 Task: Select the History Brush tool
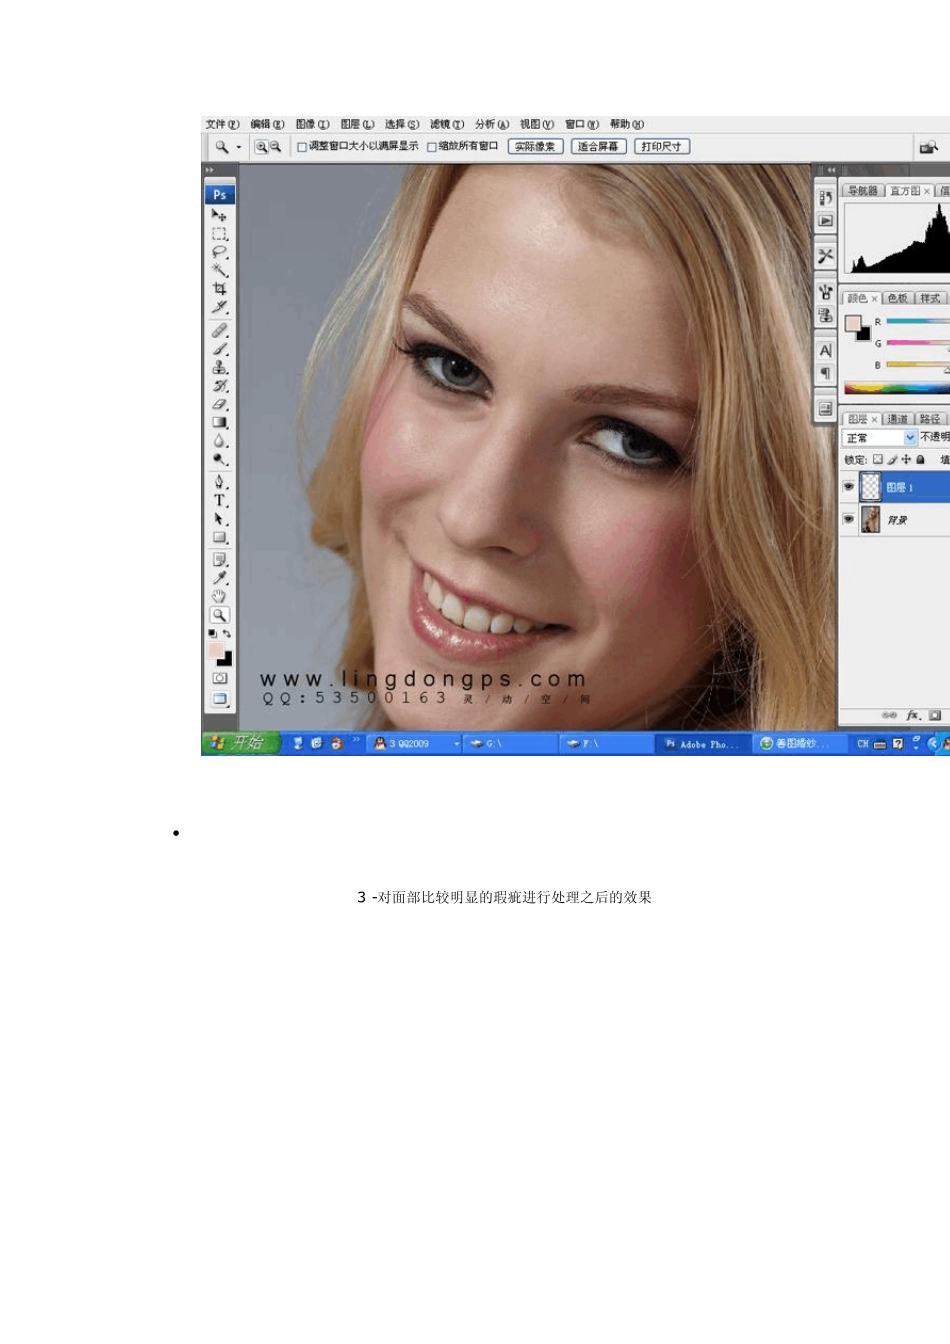[x=219, y=385]
